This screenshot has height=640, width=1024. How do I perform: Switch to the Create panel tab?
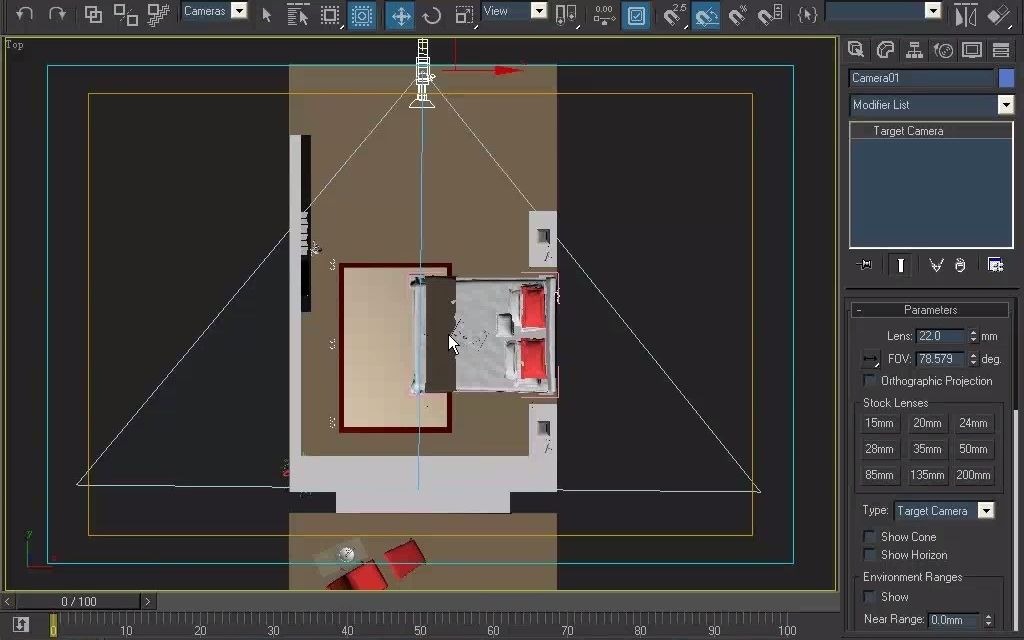857,48
